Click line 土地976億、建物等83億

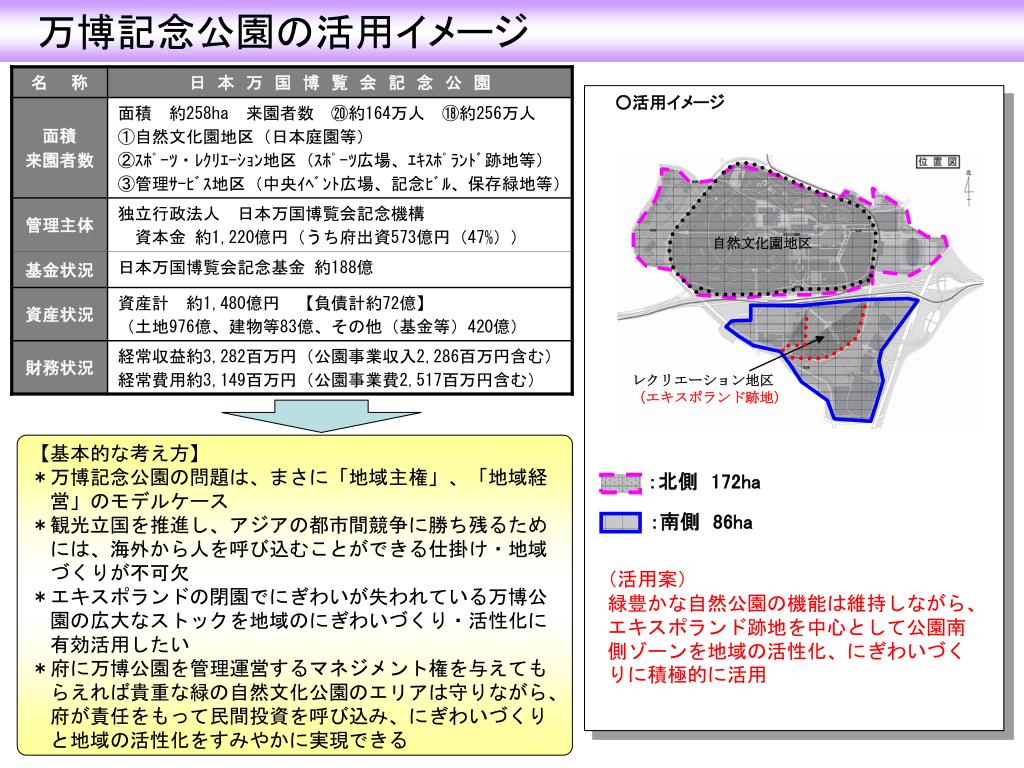(321, 327)
